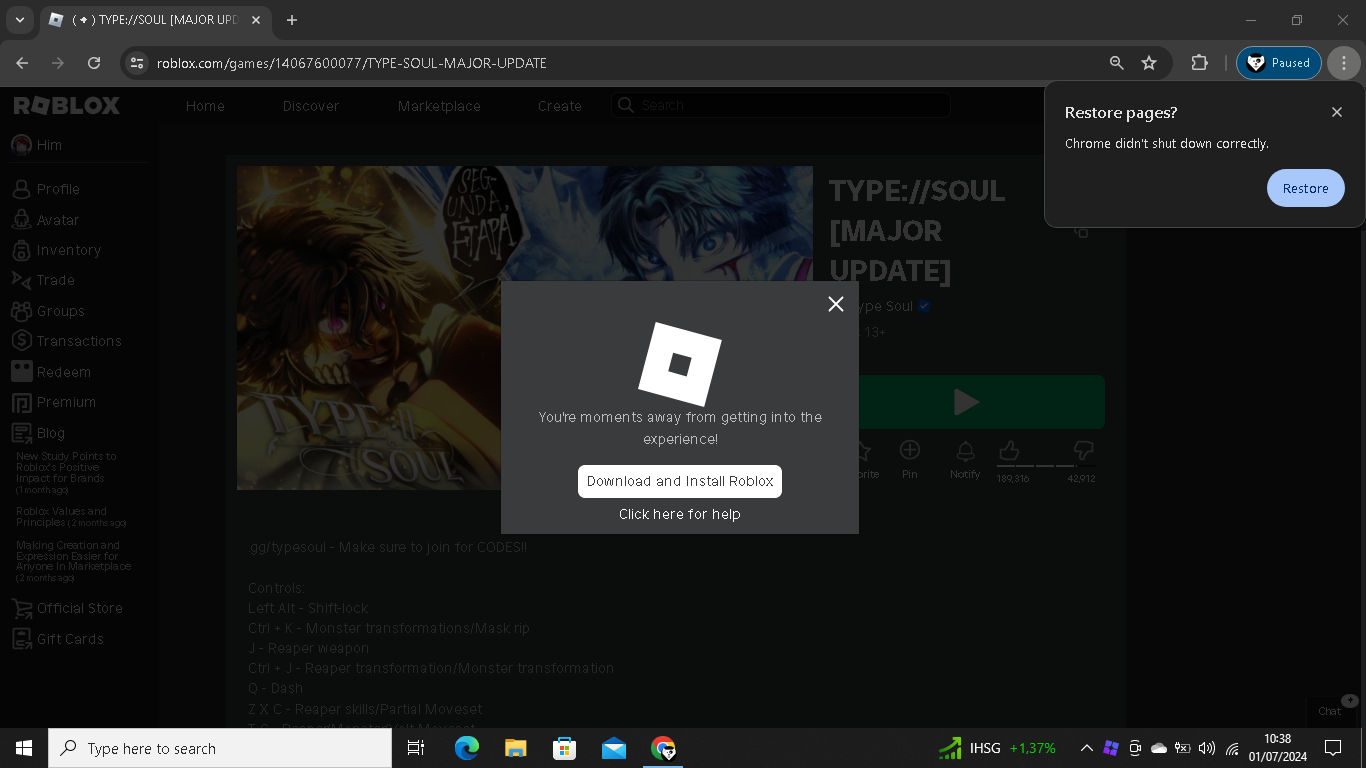
Task: Open Chrome three-dot menu
Action: tap(1344, 63)
